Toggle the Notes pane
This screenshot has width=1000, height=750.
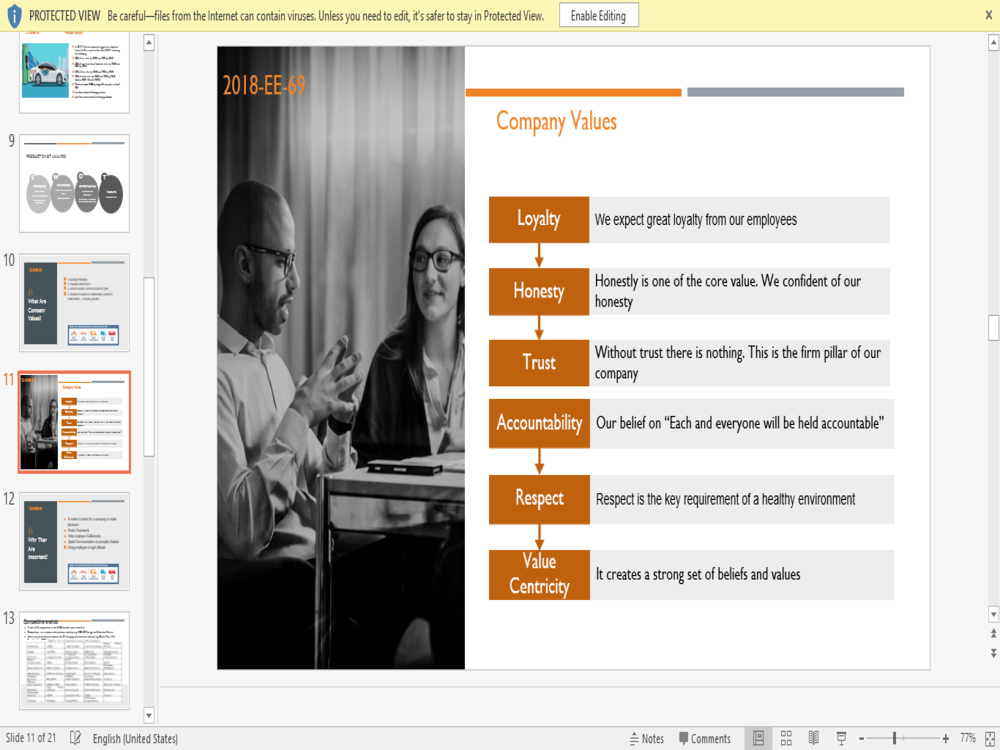pos(647,738)
